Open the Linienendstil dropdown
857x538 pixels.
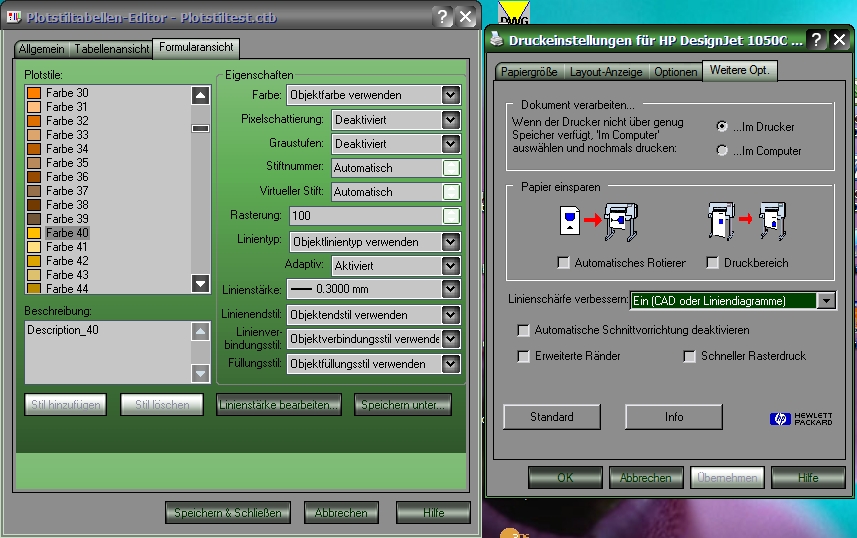pos(450,315)
